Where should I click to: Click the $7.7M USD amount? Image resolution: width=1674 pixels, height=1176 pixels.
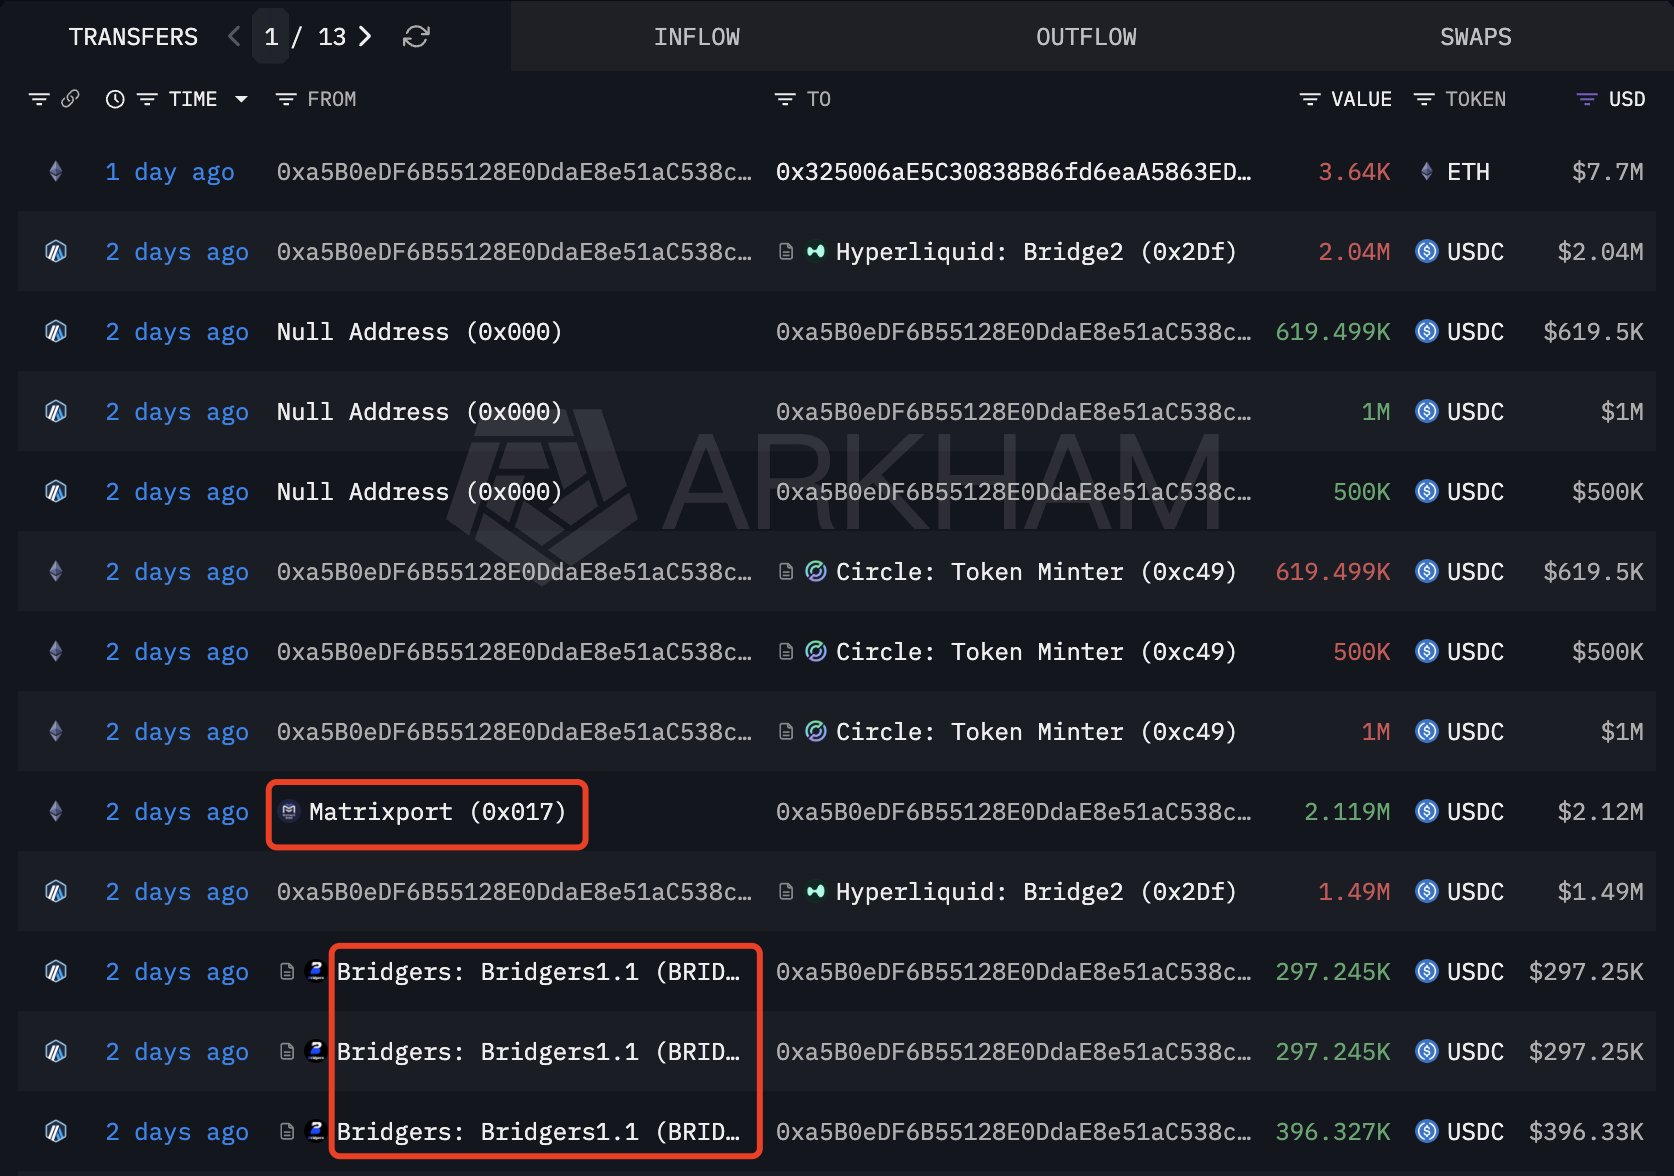pos(1608,172)
